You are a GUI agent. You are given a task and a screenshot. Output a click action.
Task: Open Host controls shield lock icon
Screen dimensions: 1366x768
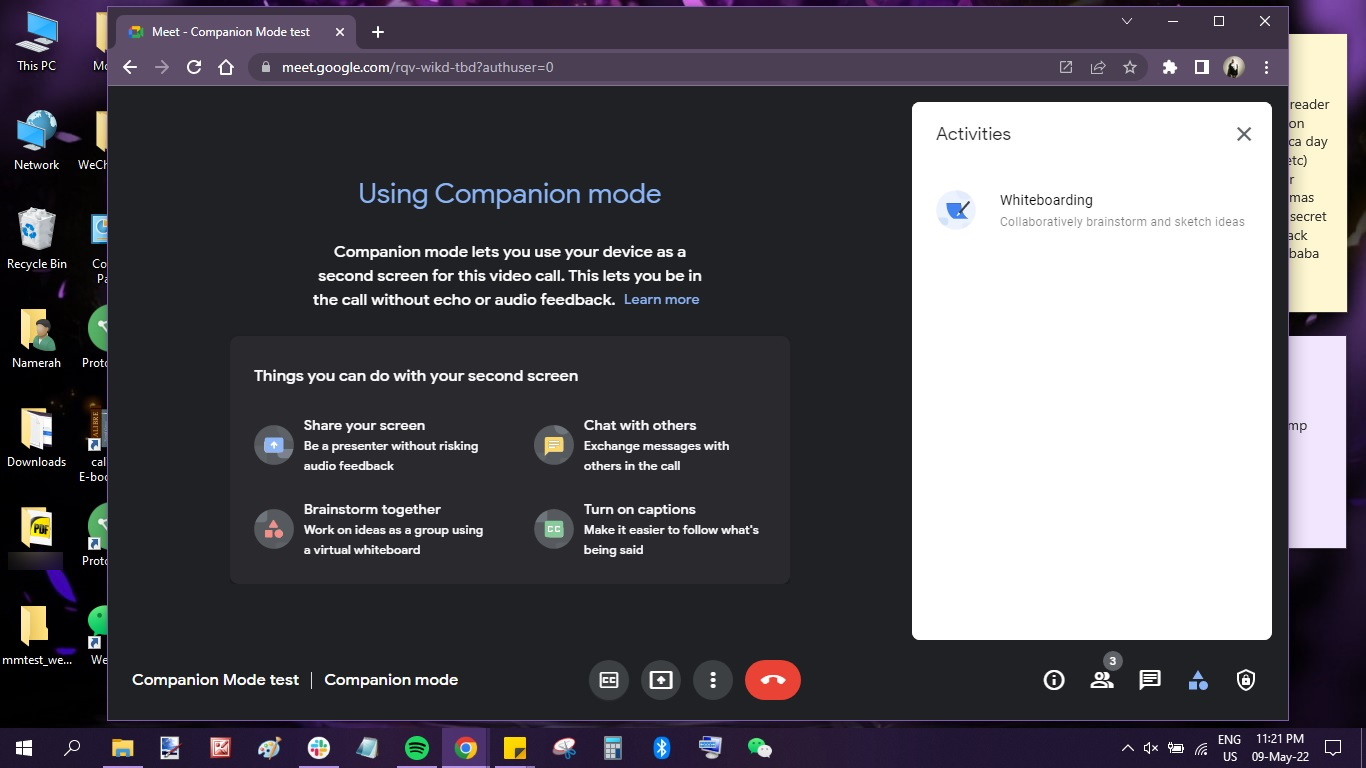pos(1246,680)
